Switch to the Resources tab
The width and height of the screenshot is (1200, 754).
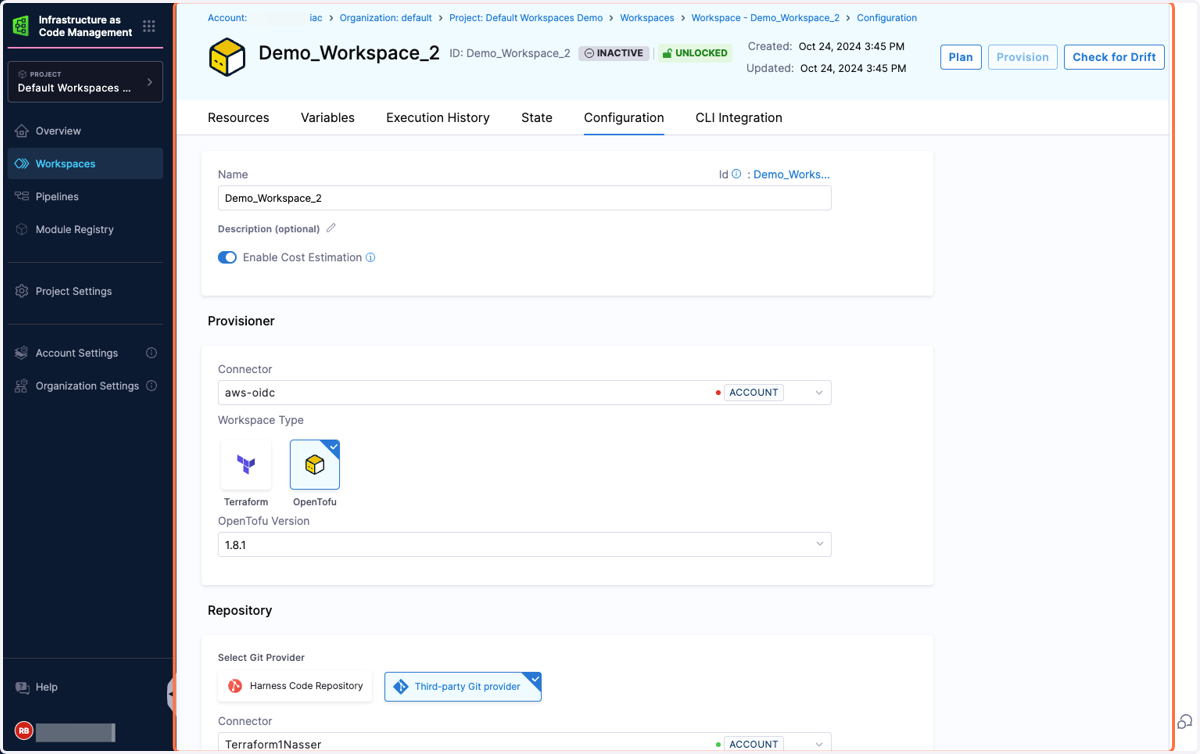pyautogui.click(x=238, y=118)
